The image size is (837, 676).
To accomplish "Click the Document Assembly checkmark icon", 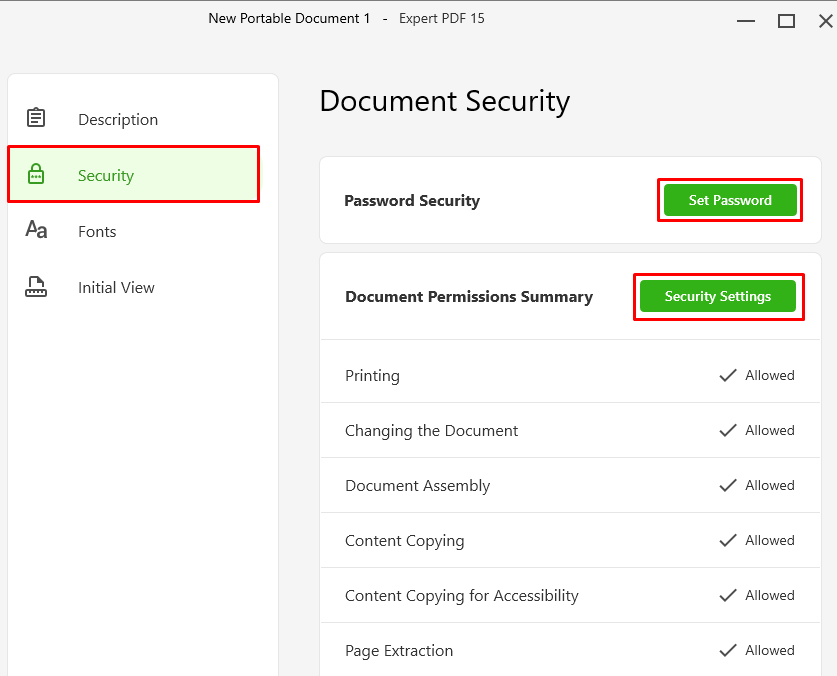I will tap(728, 485).
